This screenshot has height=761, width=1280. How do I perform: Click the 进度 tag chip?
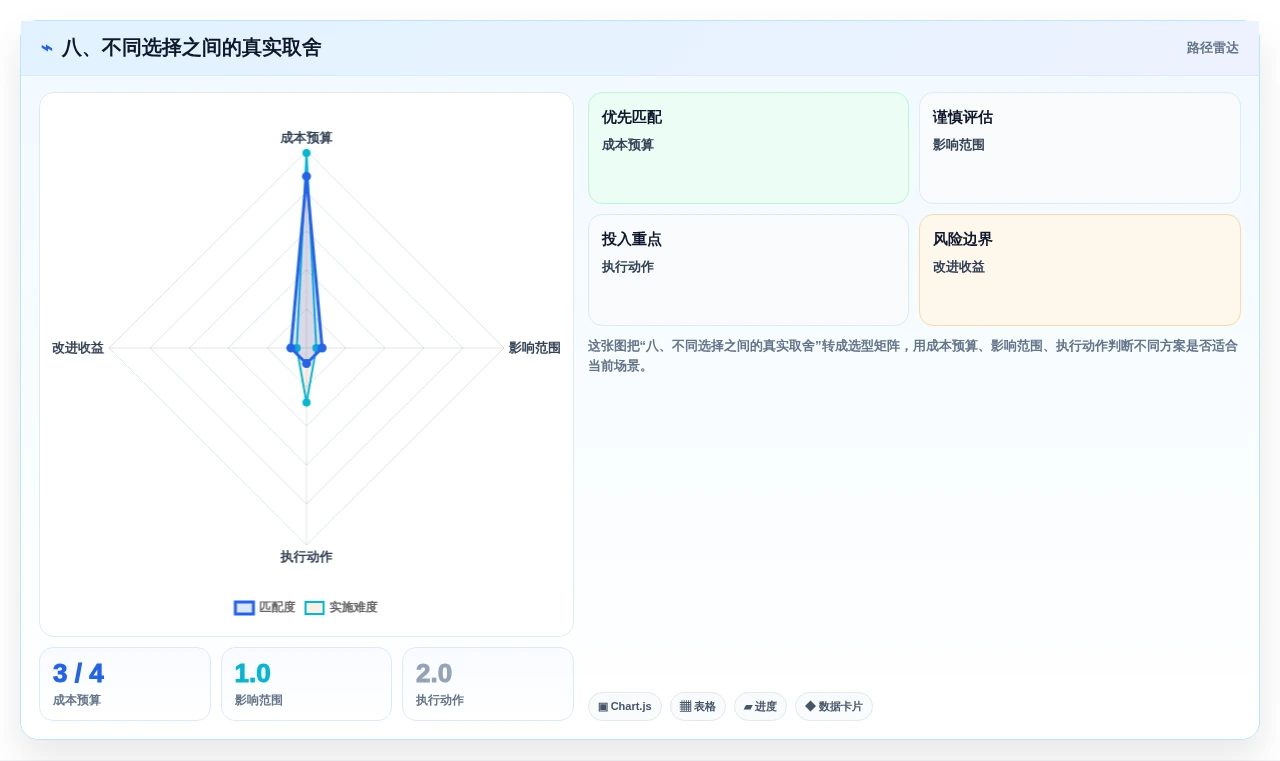pyautogui.click(x=760, y=706)
